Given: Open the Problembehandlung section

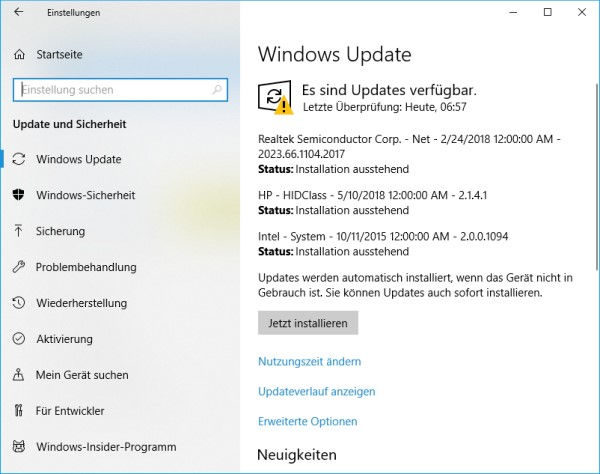Looking at the screenshot, I should pyautogui.click(x=86, y=267).
